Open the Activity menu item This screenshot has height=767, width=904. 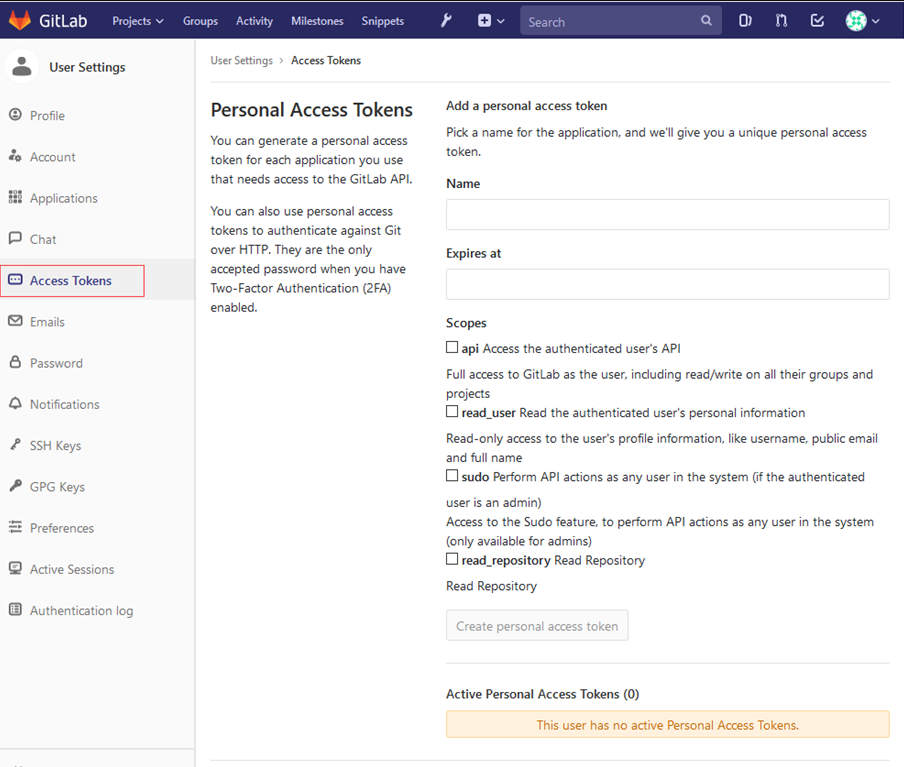coord(254,21)
